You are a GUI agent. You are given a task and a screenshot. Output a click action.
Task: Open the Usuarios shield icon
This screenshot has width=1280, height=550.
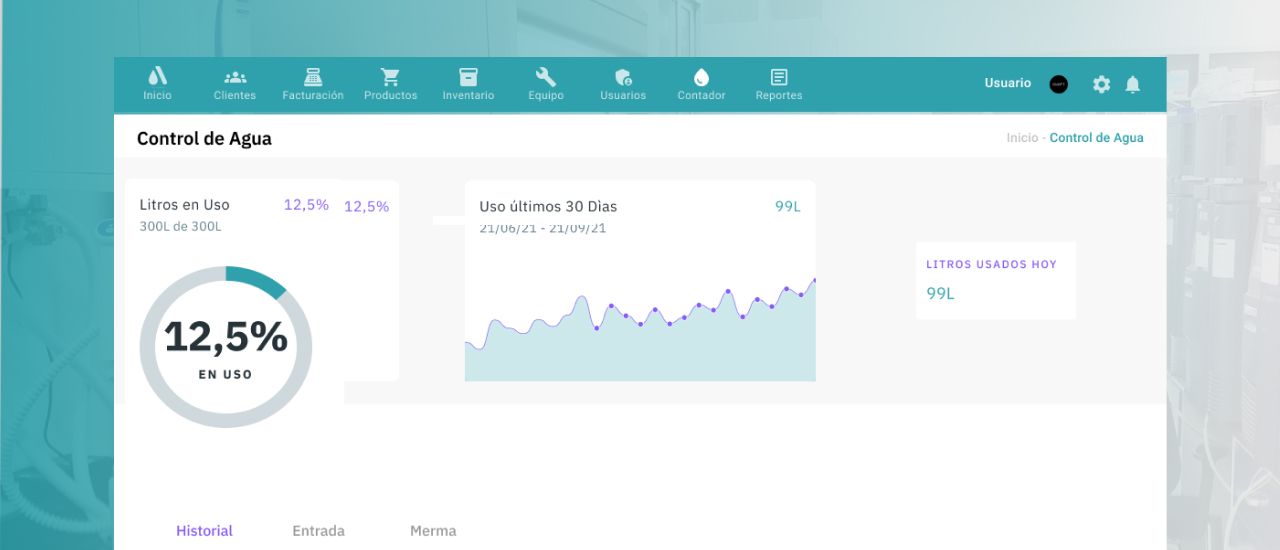[x=623, y=78]
